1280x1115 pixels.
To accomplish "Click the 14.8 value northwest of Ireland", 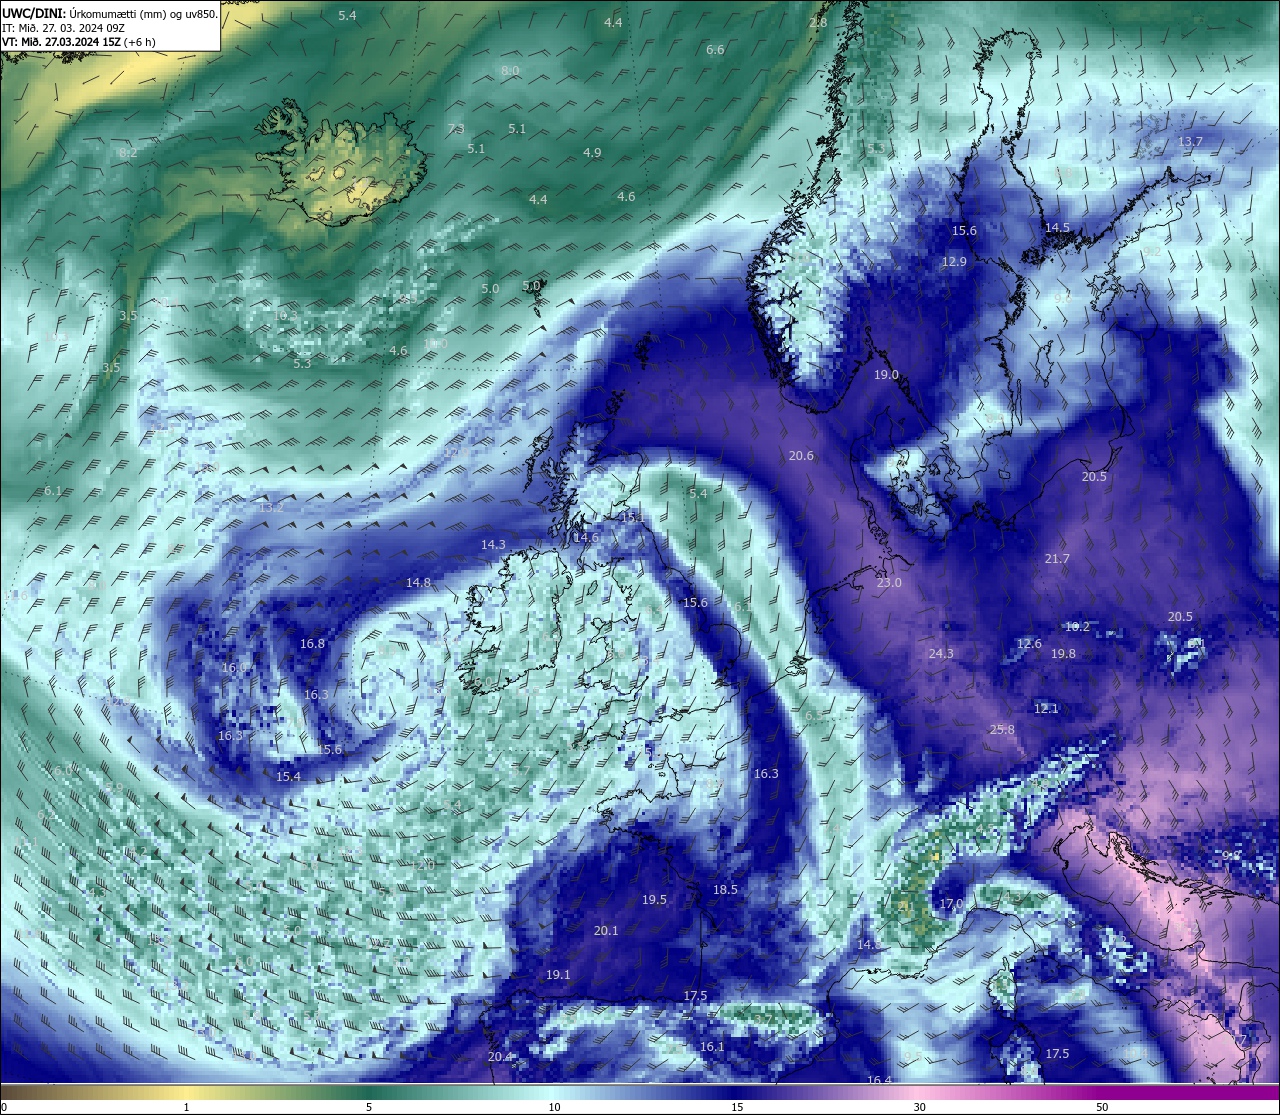I will pyautogui.click(x=418, y=582).
